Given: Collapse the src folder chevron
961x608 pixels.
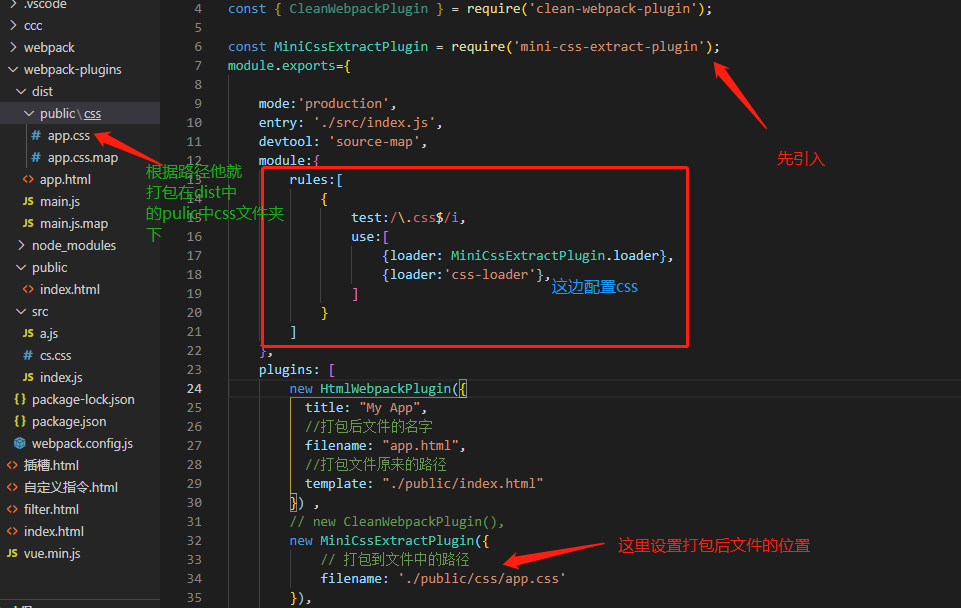Looking at the screenshot, I should coord(21,311).
